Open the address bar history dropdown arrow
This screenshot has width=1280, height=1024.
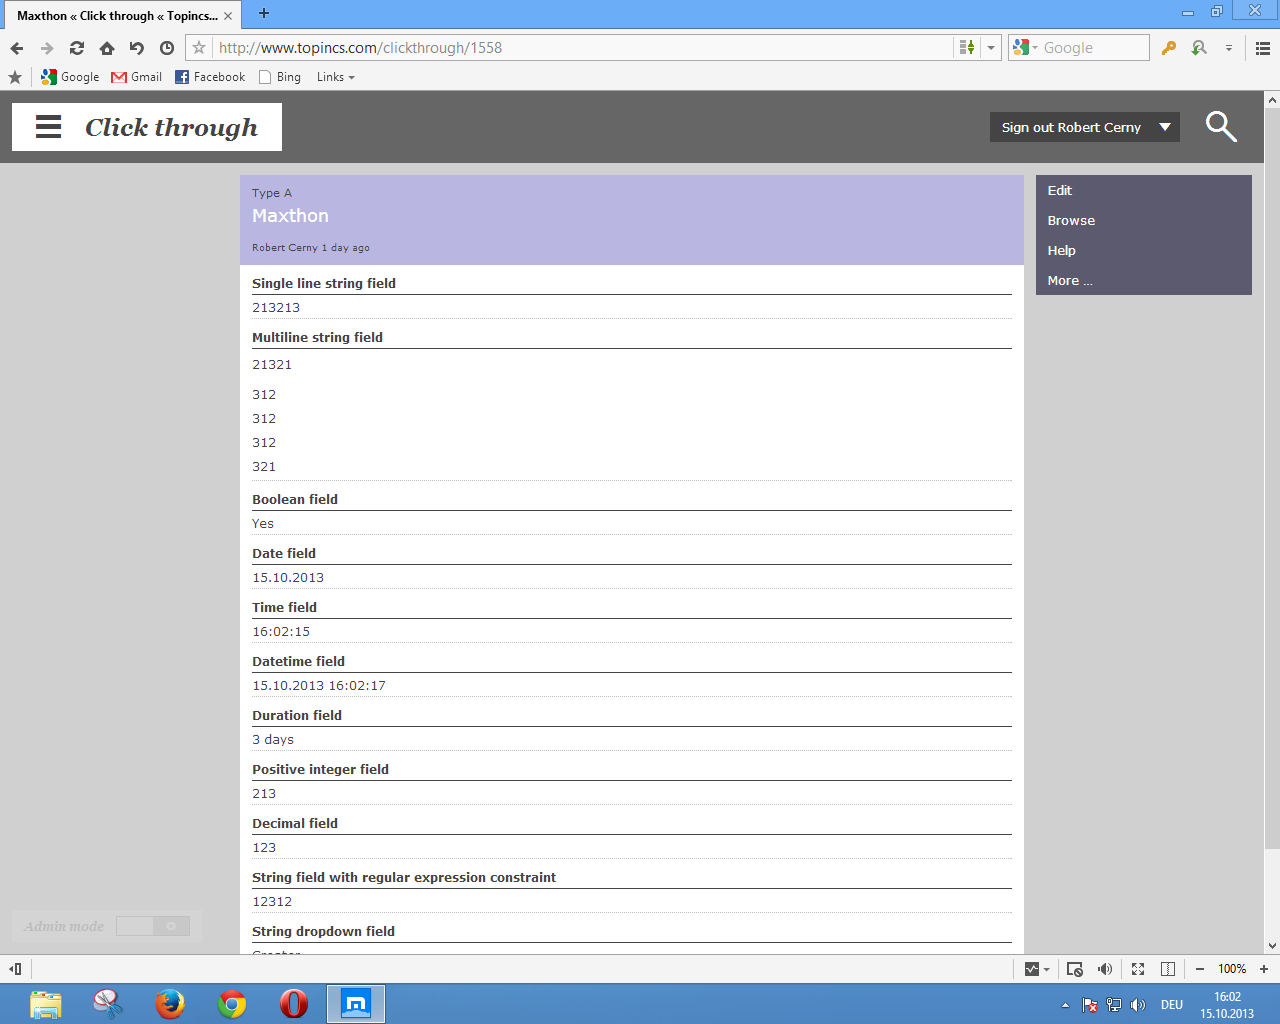[991, 48]
